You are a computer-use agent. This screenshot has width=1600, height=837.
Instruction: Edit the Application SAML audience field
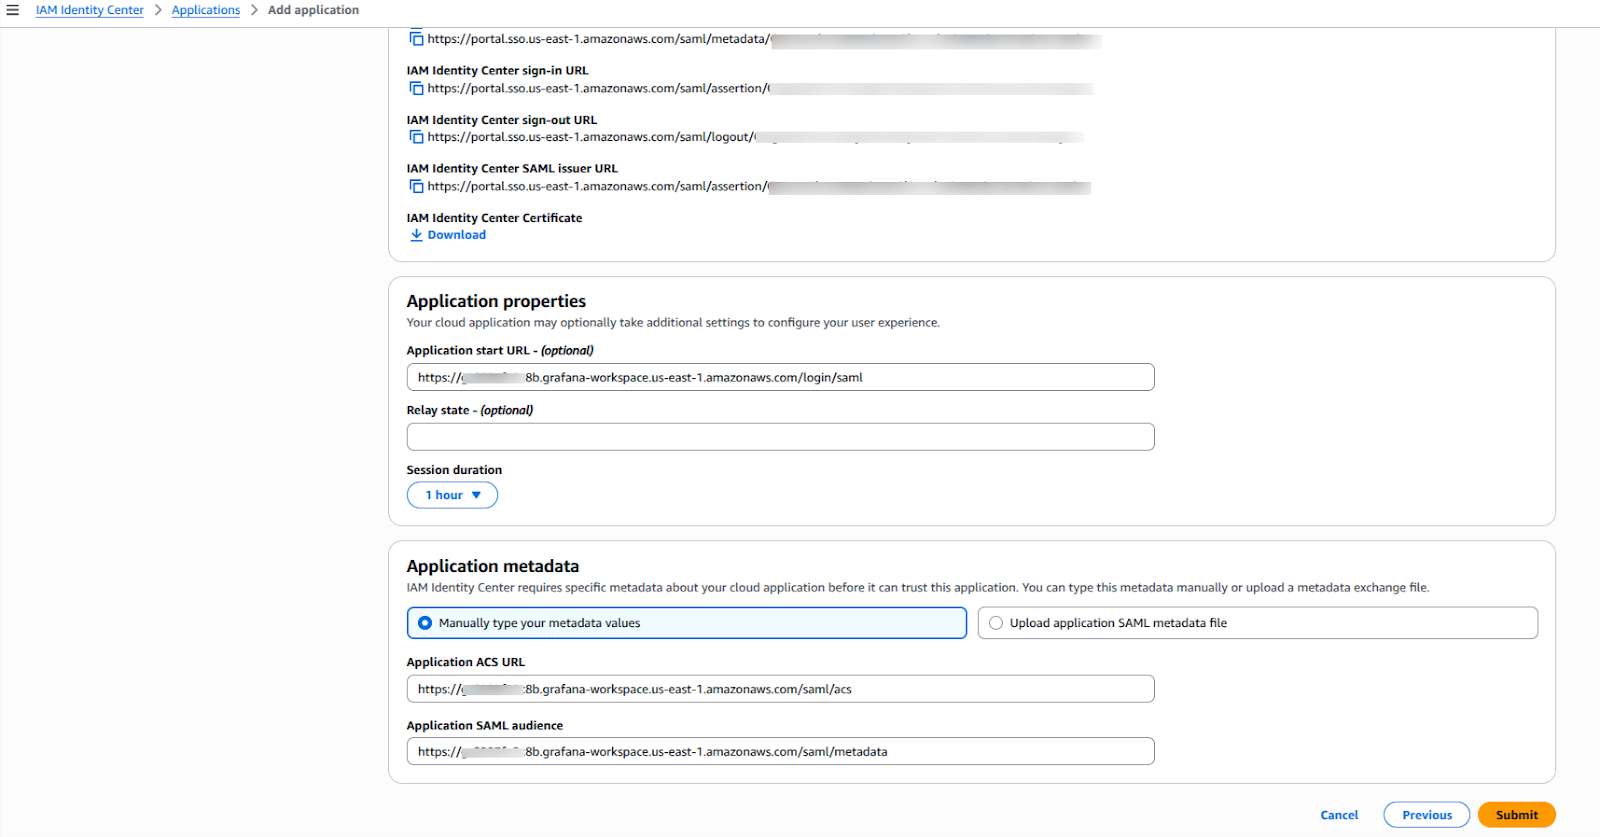pos(780,751)
